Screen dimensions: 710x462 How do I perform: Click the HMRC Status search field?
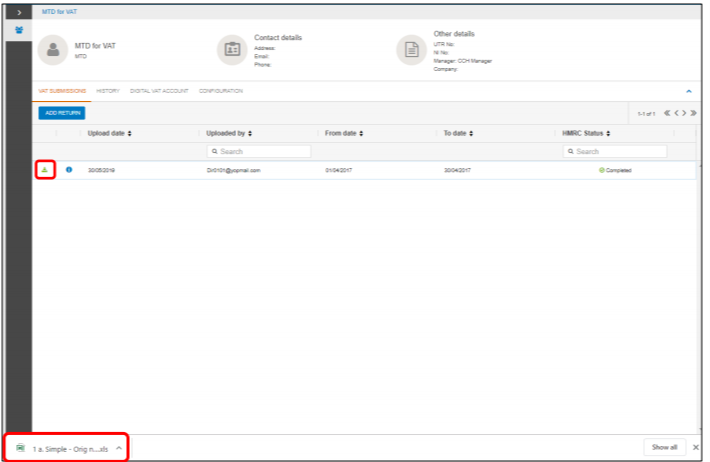[x=615, y=151]
